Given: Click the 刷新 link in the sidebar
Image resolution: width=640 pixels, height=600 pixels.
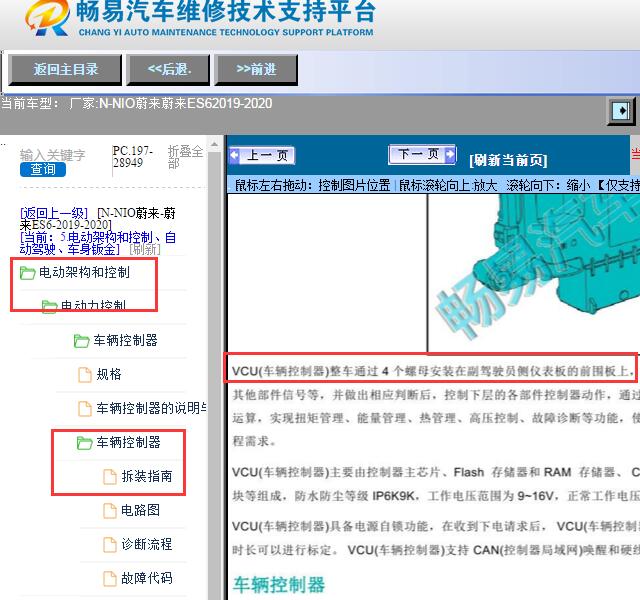Looking at the screenshot, I should click(x=145, y=249).
